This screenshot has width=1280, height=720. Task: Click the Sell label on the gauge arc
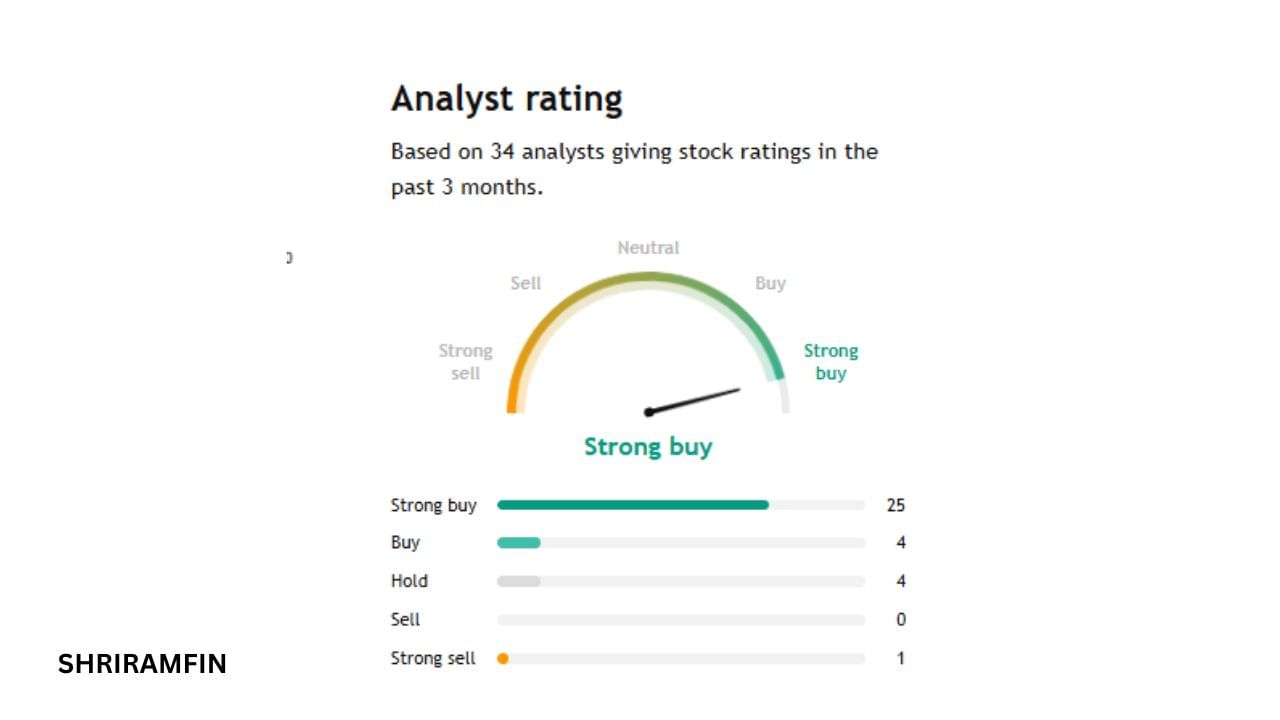tap(525, 283)
